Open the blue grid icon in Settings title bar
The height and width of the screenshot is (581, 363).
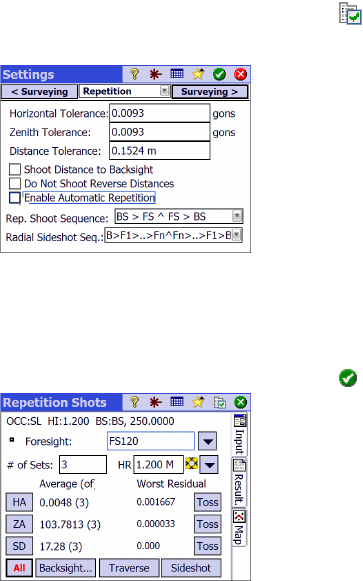pos(177,74)
